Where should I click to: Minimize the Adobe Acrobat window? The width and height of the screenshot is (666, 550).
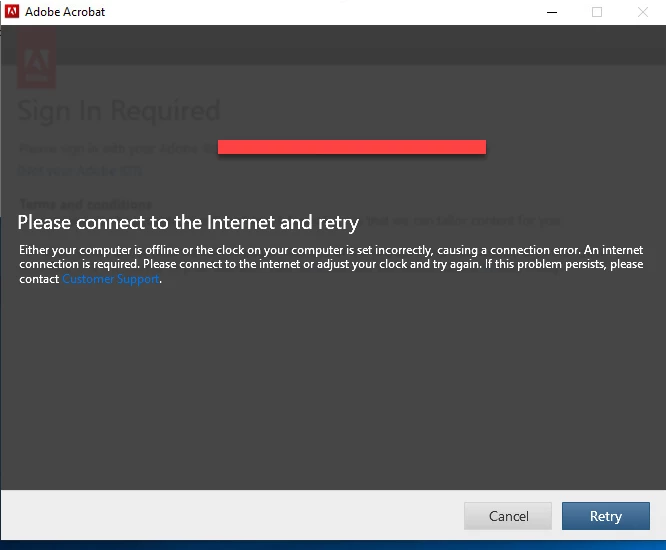[552, 12]
